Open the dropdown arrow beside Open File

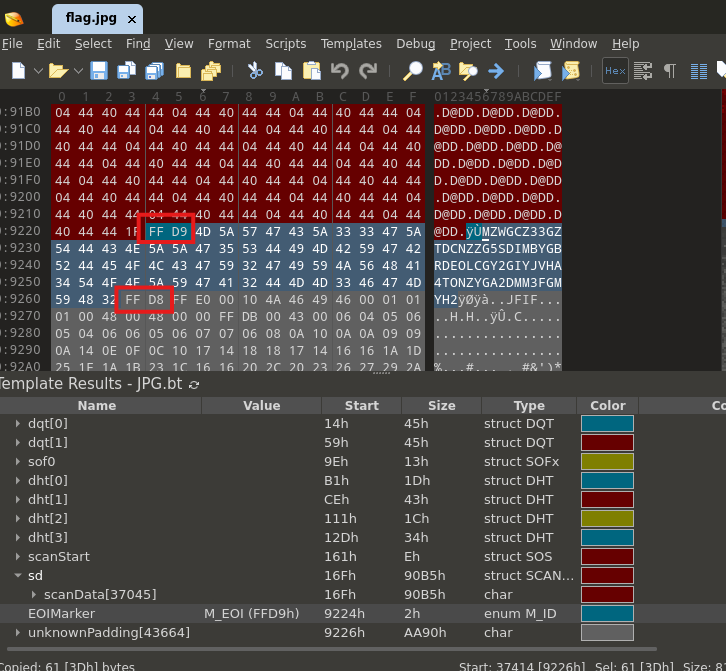pos(78,71)
